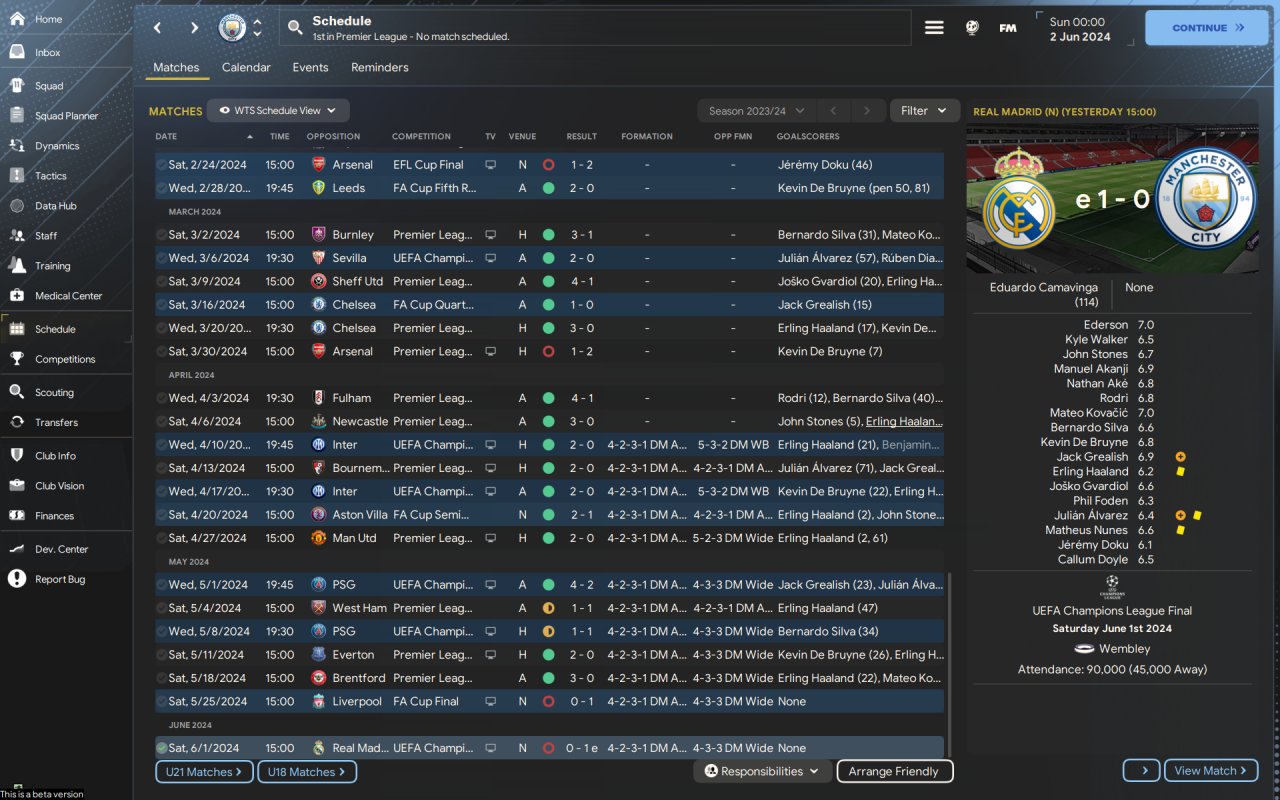This screenshot has width=1280, height=800.
Task: Open the Season 2023/24 dropdown
Action: coord(757,111)
